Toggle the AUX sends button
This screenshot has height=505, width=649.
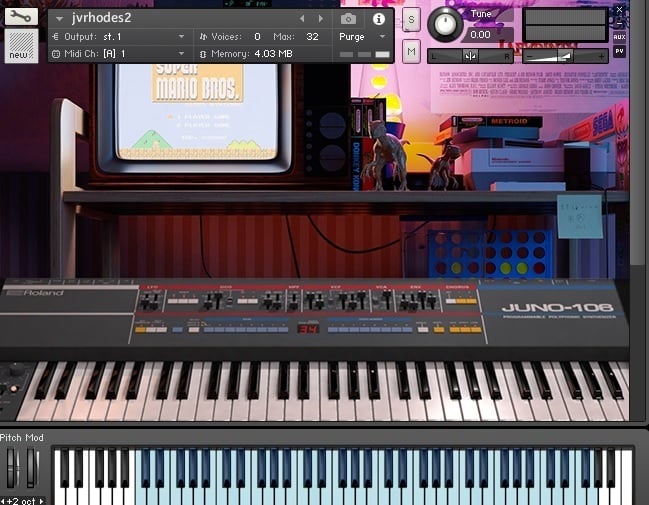point(619,37)
